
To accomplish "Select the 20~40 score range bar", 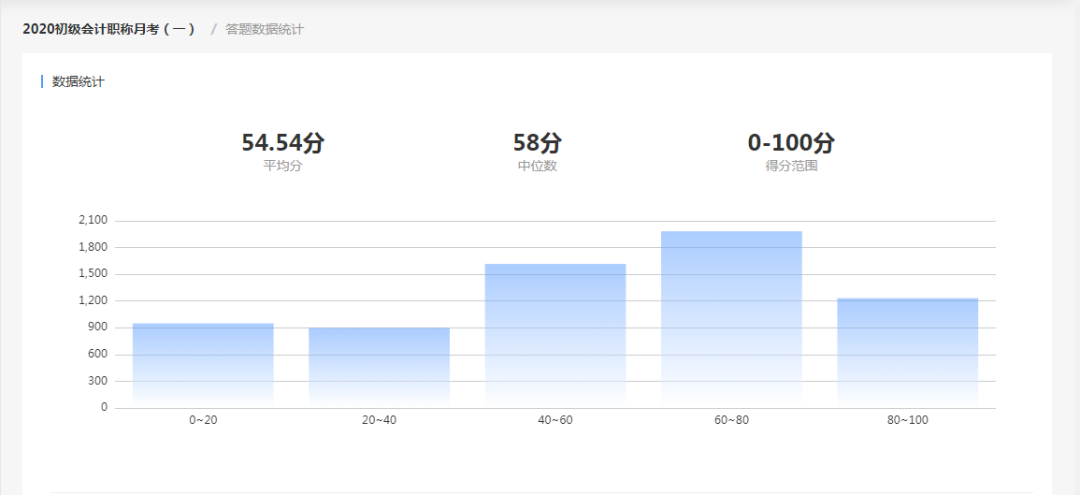I will [379, 368].
